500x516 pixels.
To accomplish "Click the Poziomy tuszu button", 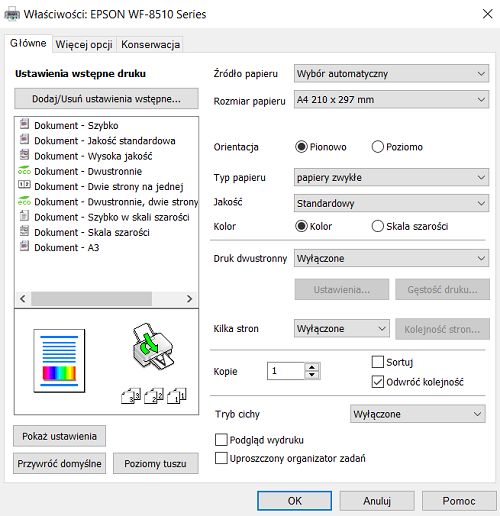I will coord(156,463).
